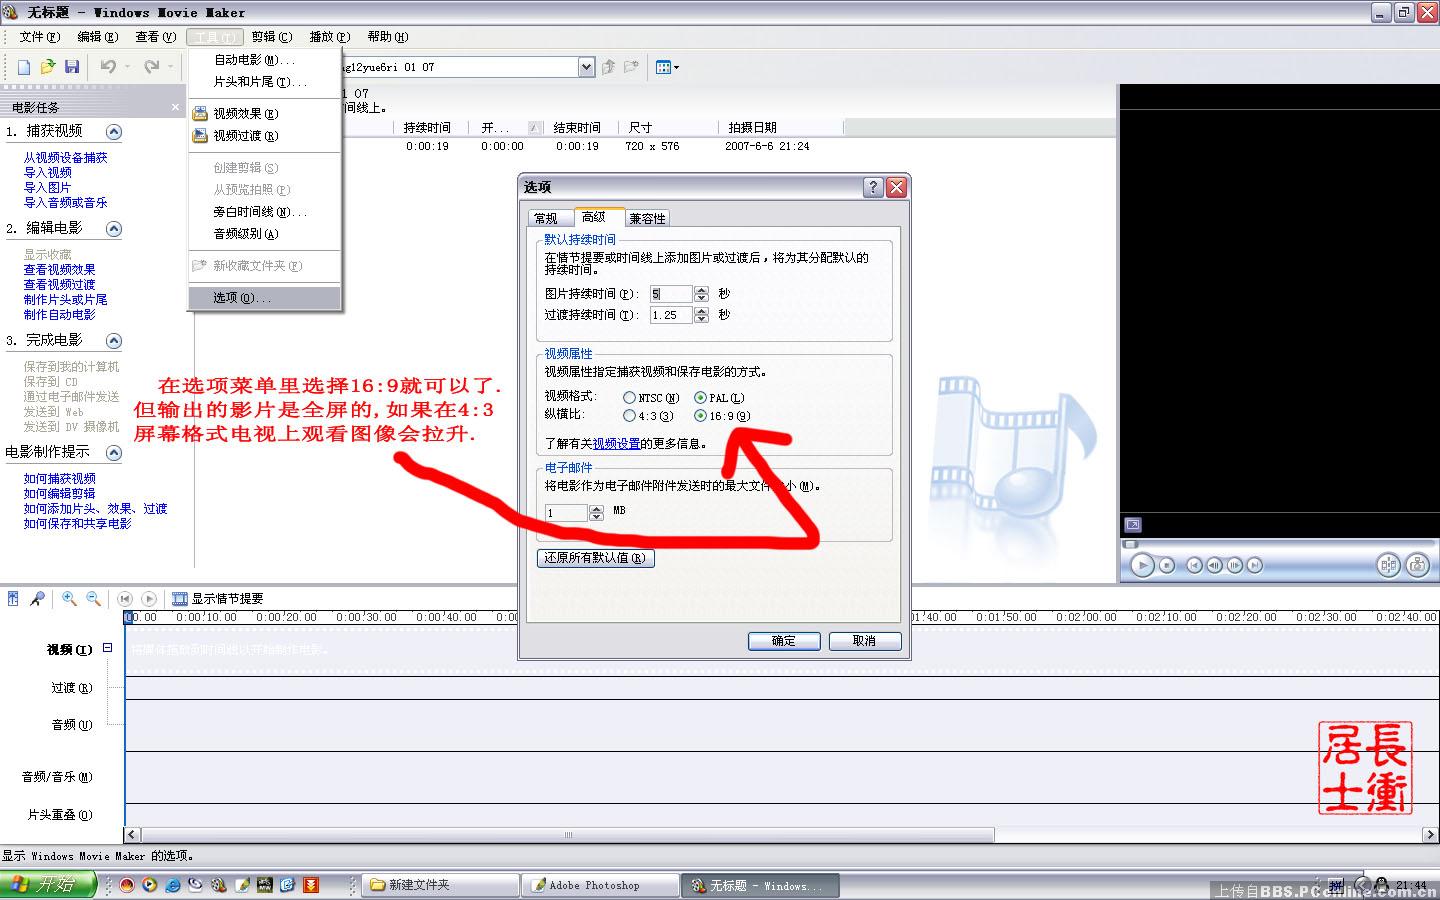Select the 16:9 aspect ratio radio

(x=700, y=416)
